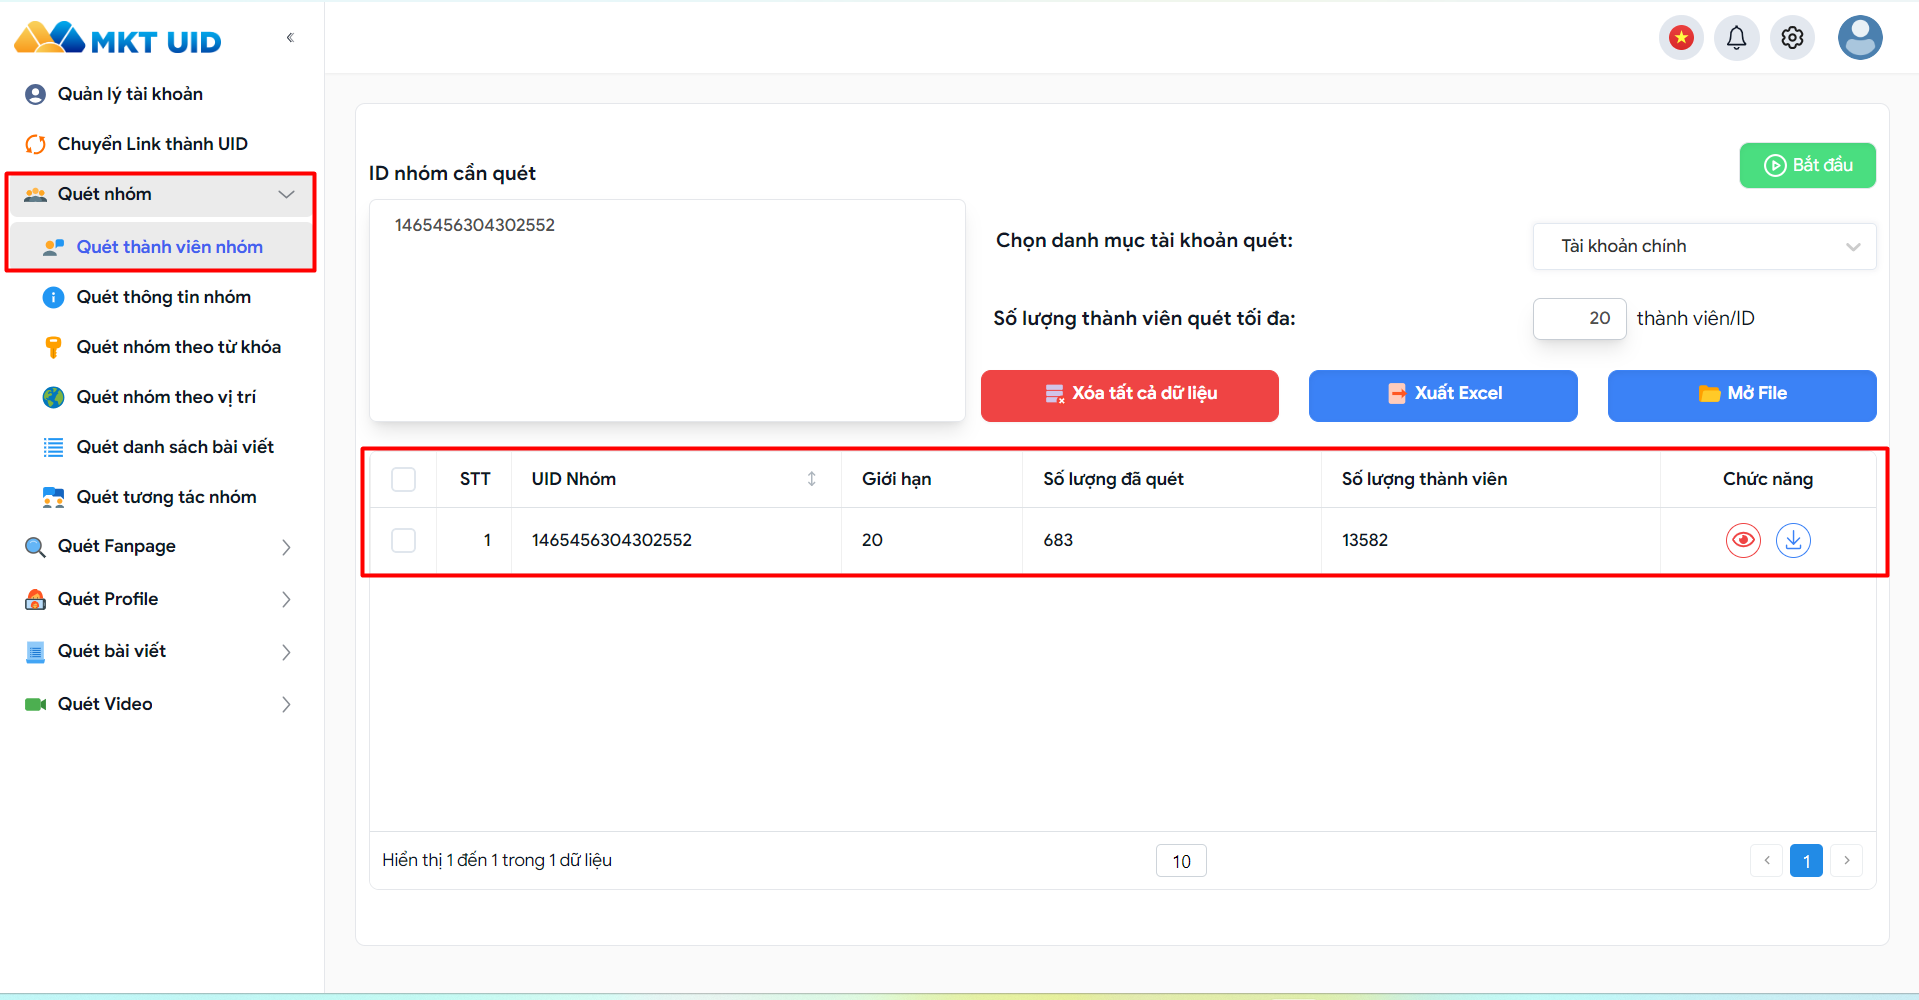Click the Mở File button
Screen dimensions: 1919x1000
tap(1742, 395)
